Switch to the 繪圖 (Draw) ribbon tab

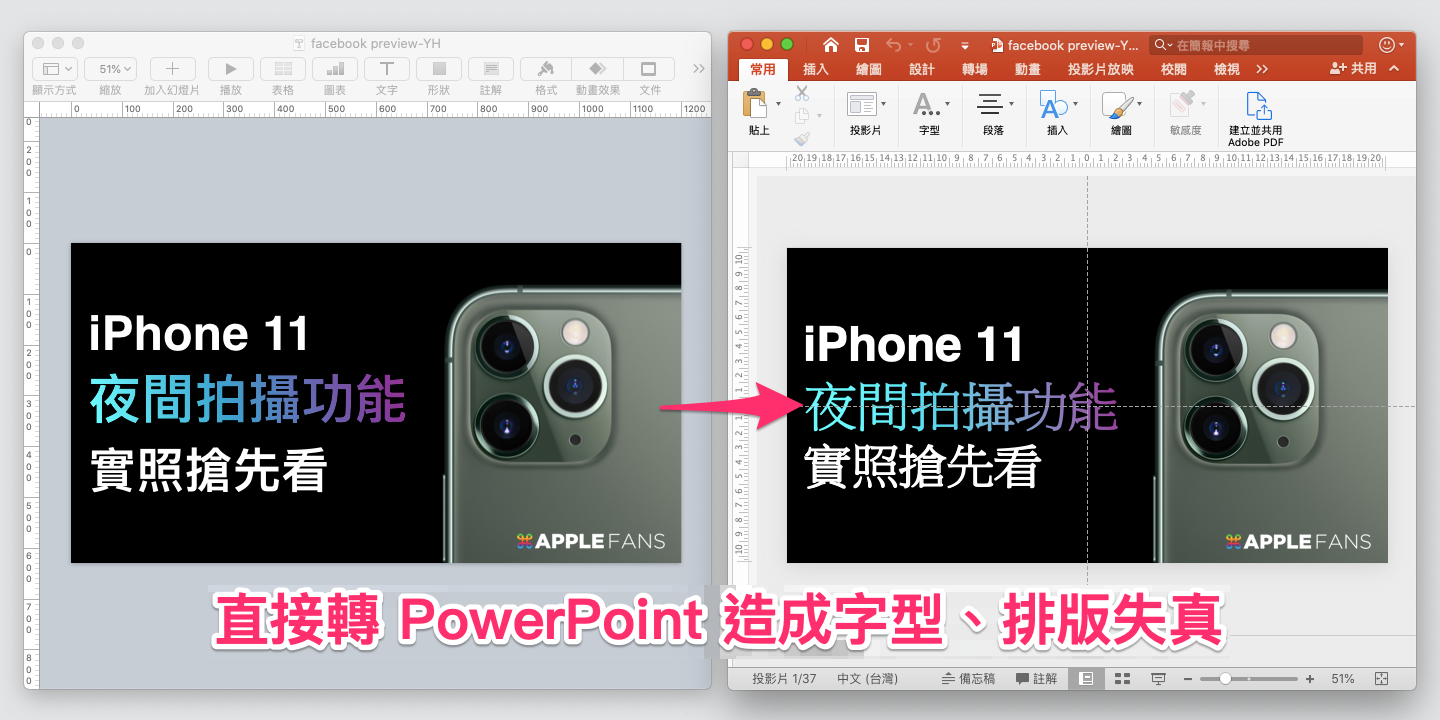click(x=869, y=69)
